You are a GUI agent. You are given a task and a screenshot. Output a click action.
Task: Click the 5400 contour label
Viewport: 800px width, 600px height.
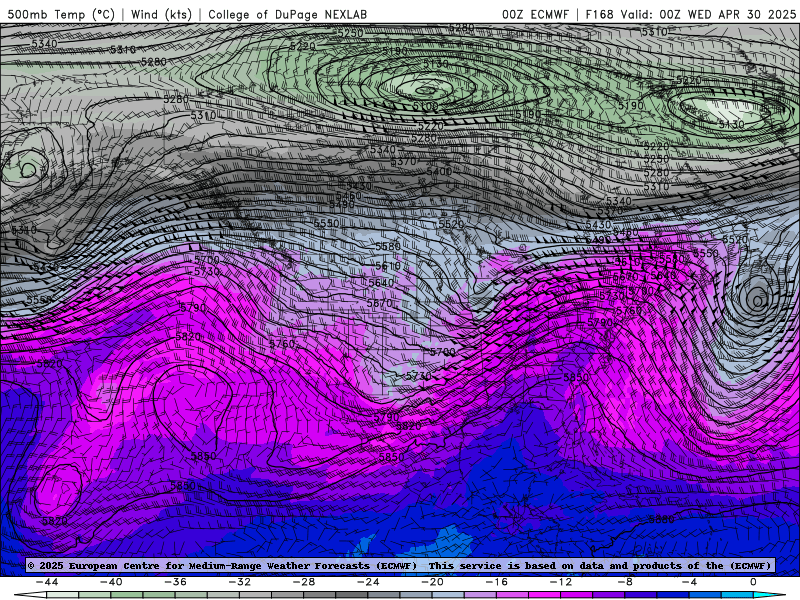point(439,171)
